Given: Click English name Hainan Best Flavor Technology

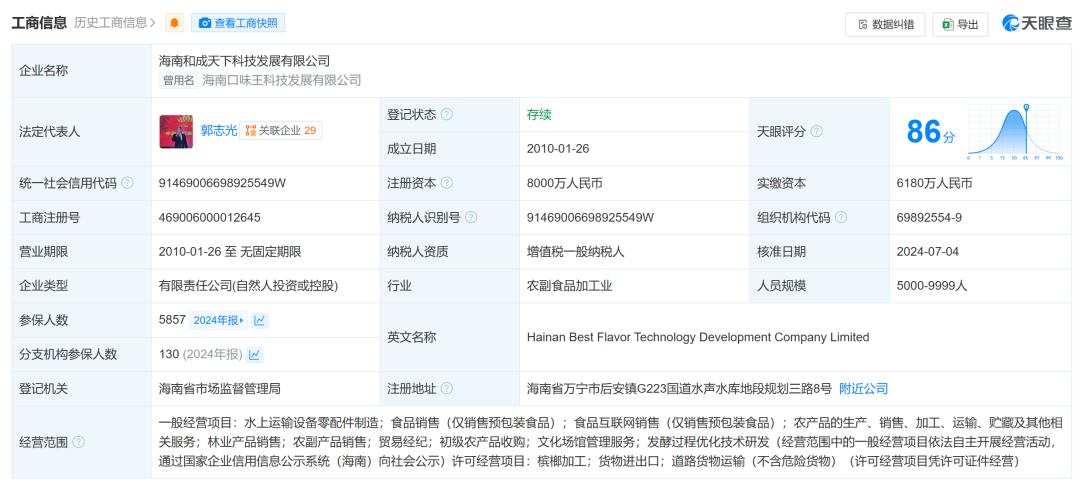Looking at the screenshot, I should (698, 338).
